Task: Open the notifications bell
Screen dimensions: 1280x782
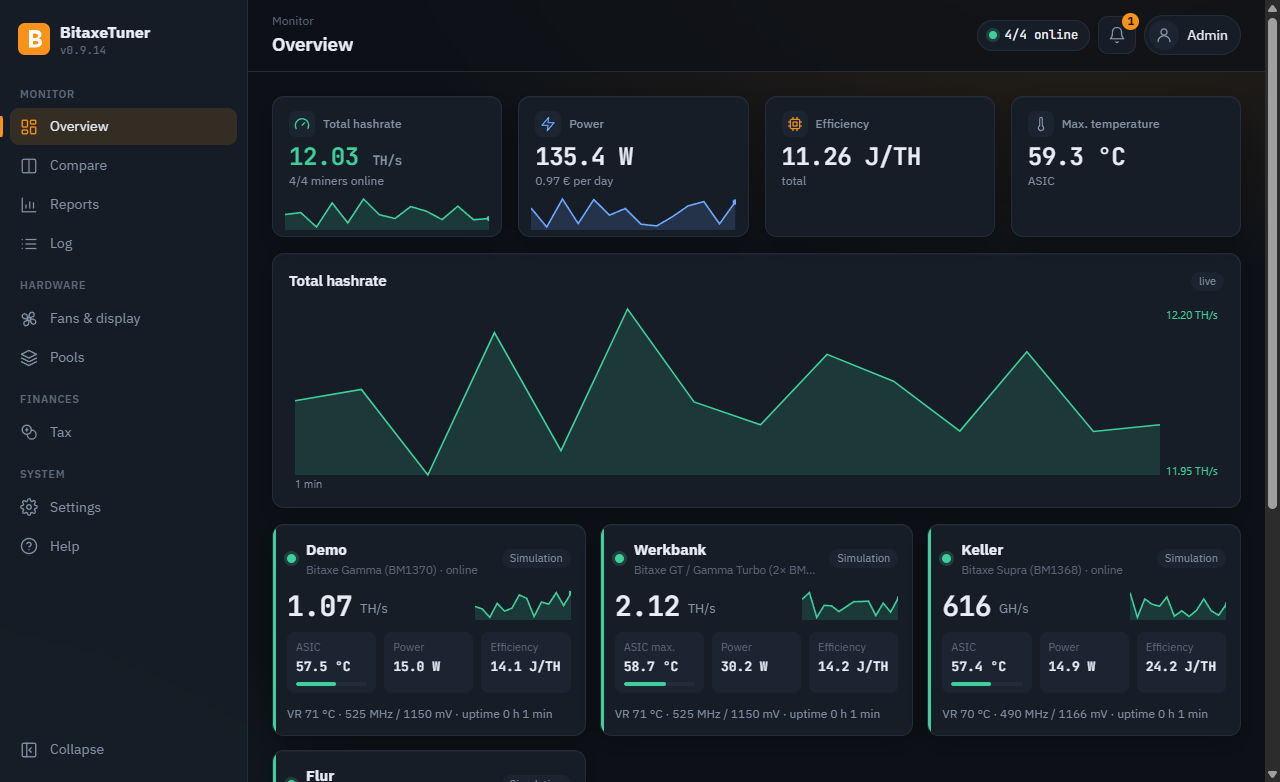Action: [x=1117, y=35]
